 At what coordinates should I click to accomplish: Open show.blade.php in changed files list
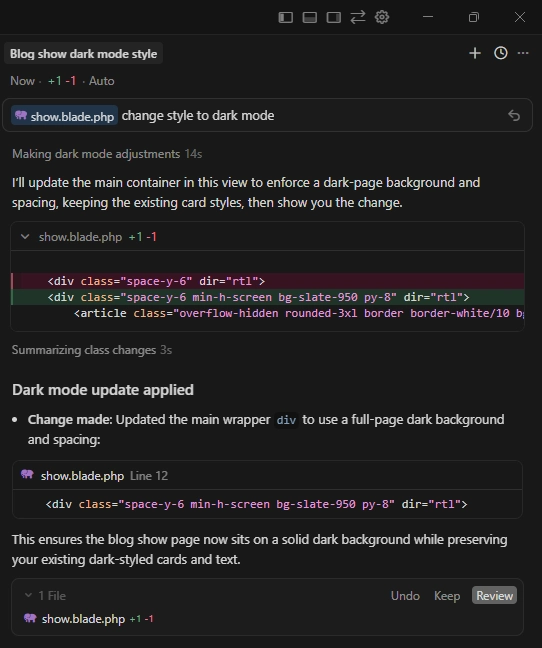tap(83, 619)
